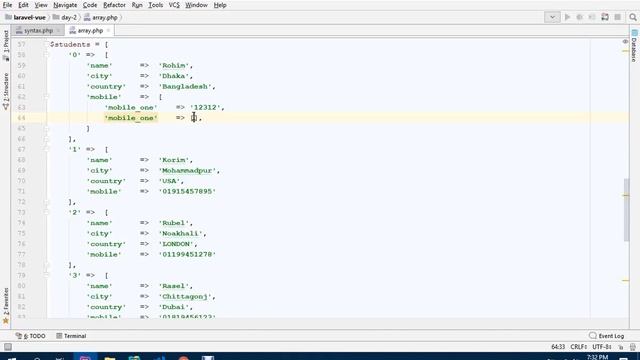This screenshot has width=640, height=360.
Task: Open the View menu
Action: (x=41, y=5)
